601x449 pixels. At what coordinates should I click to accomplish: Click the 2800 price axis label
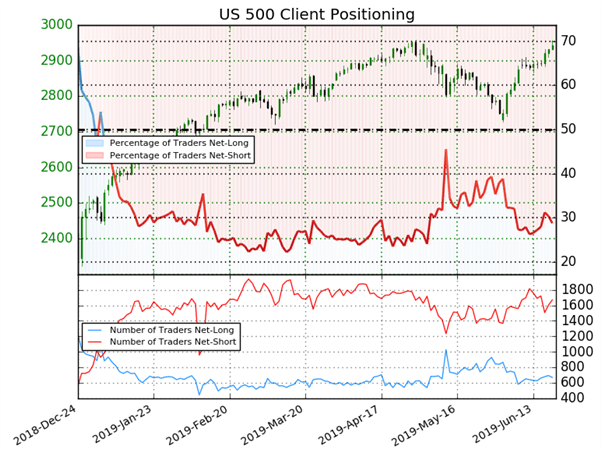pyautogui.click(x=57, y=95)
